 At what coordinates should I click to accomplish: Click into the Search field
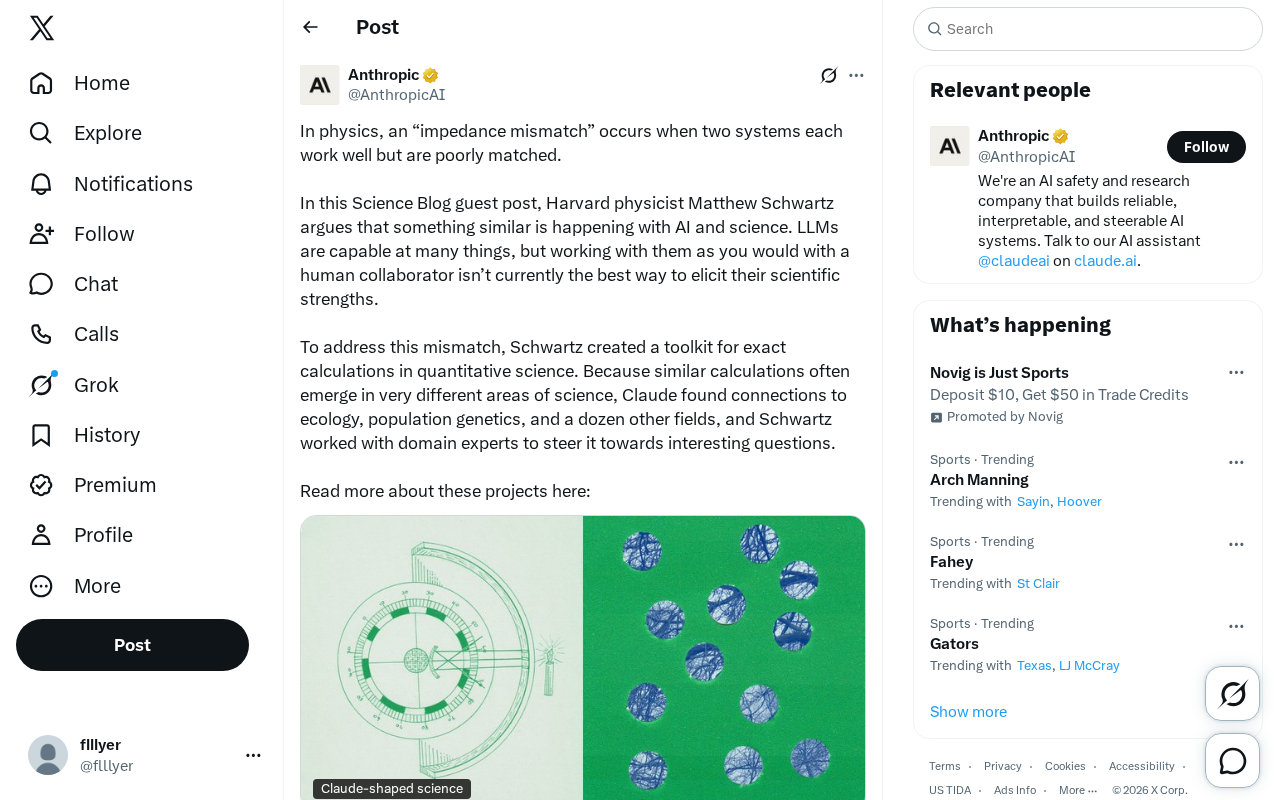pyautogui.click(x=1088, y=29)
